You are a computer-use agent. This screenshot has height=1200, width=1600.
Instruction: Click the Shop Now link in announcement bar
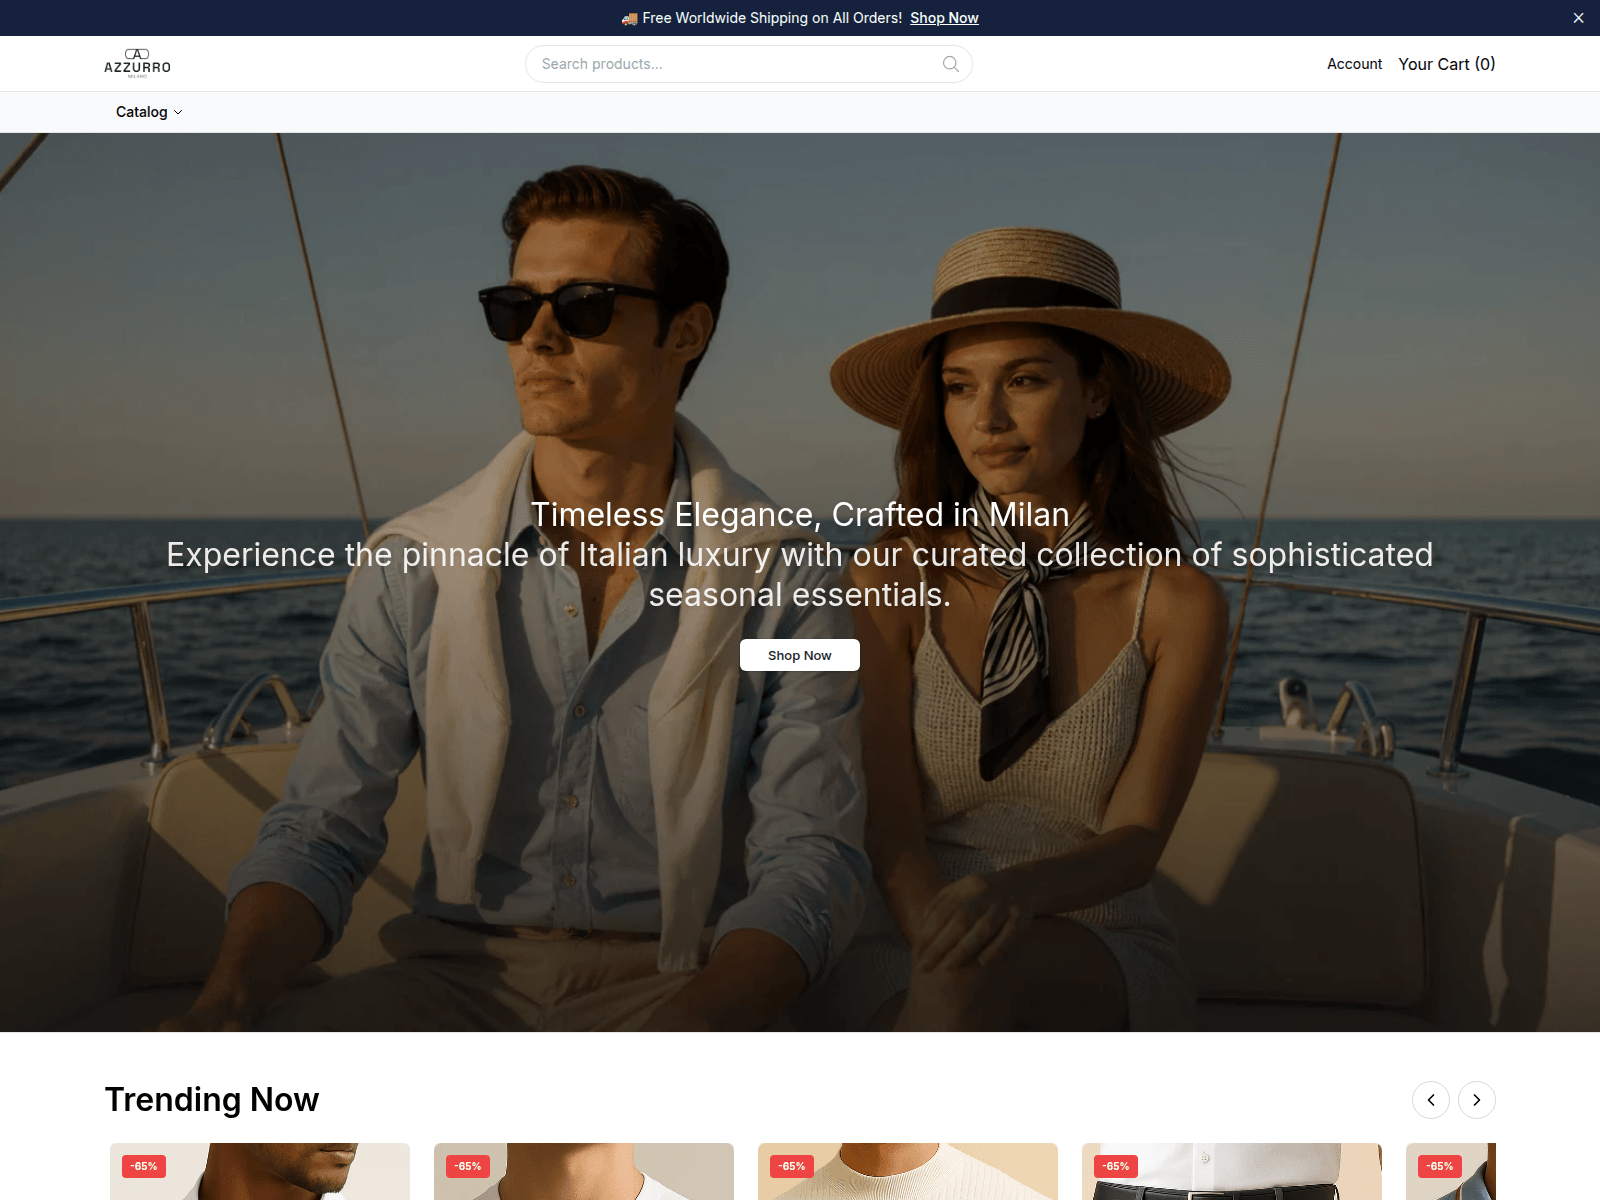(x=944, y=18)
